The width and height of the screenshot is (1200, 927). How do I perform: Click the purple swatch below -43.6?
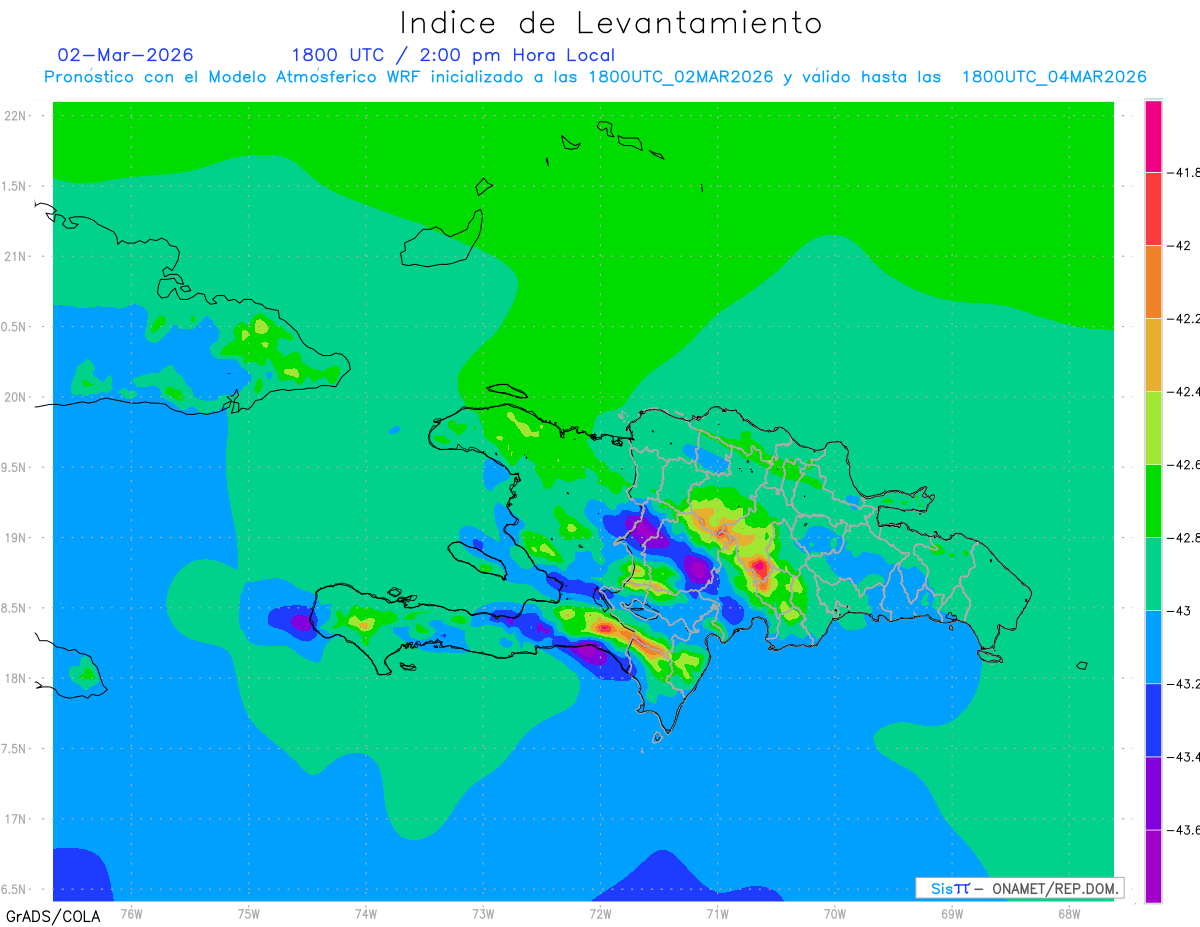[1153, 865]
